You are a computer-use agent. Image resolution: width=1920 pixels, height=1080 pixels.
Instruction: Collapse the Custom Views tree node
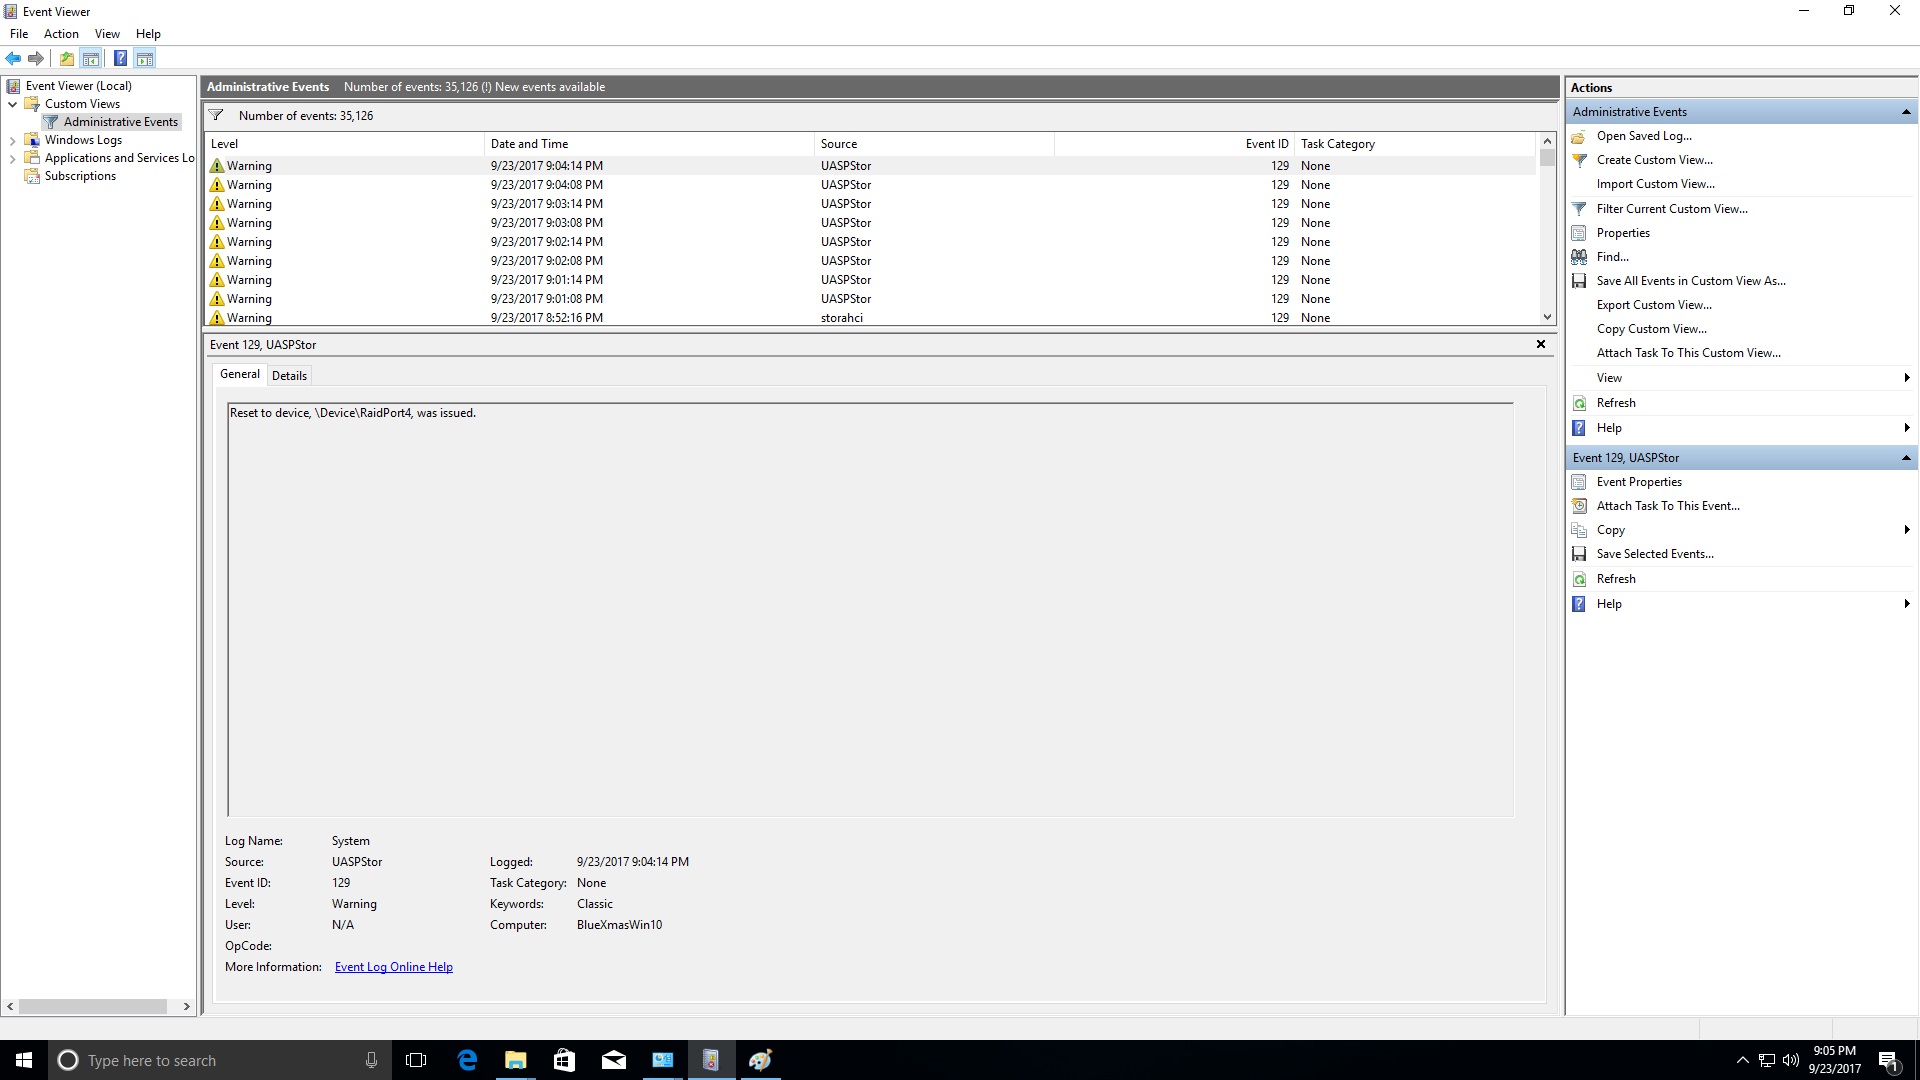12,104
